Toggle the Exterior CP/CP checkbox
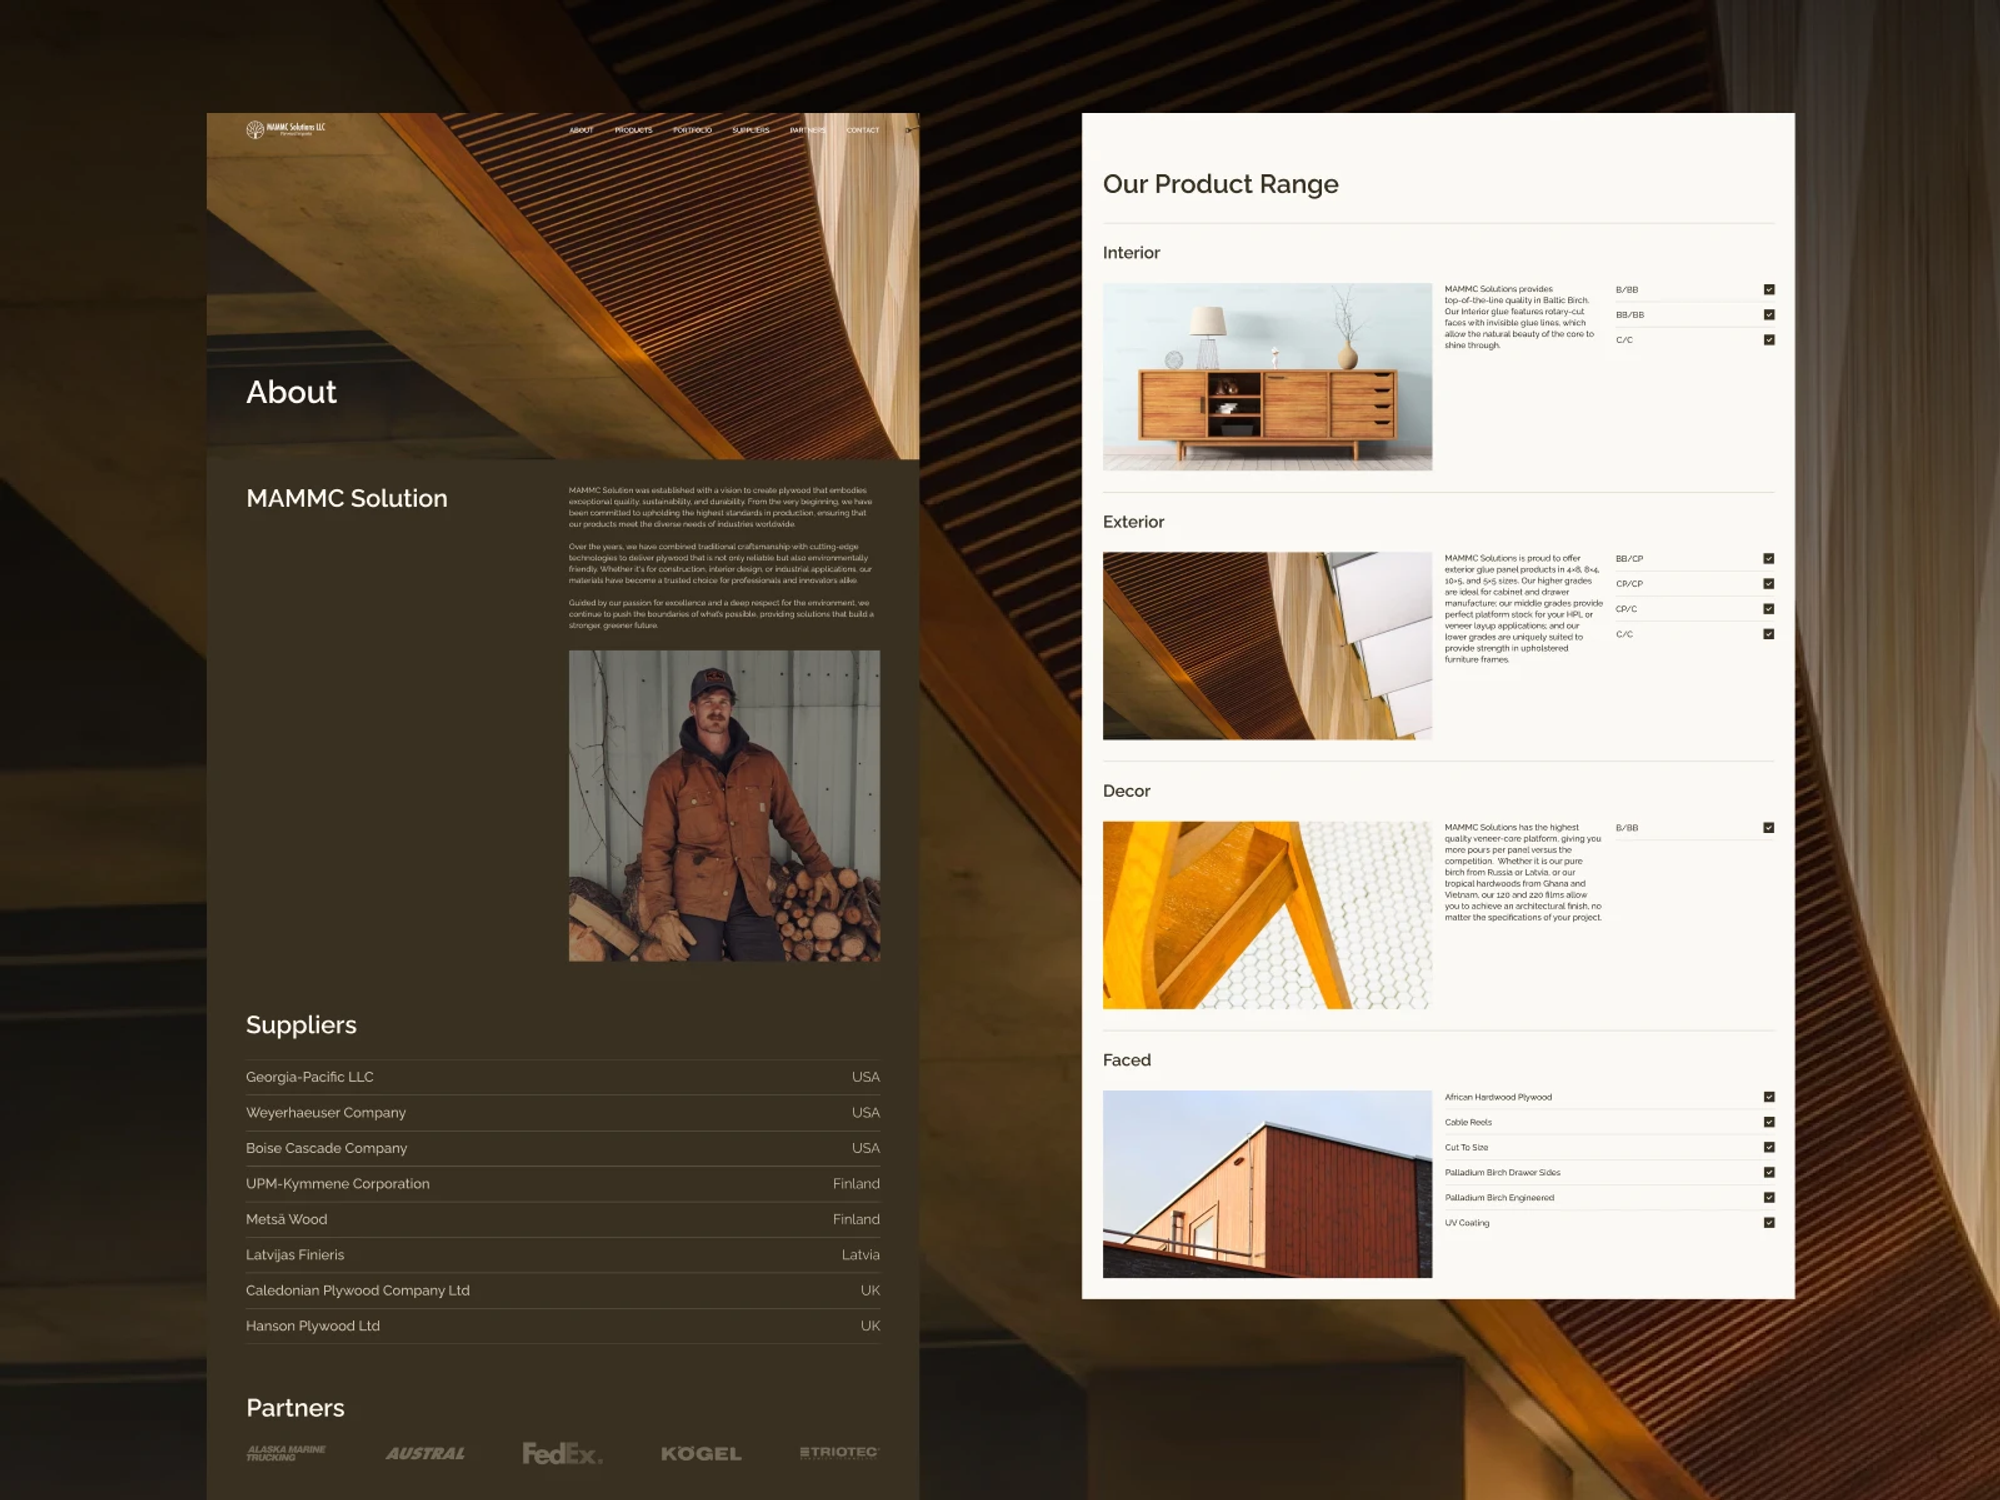Viewport: 2000px width, 1500px height. pos(1769,584)
